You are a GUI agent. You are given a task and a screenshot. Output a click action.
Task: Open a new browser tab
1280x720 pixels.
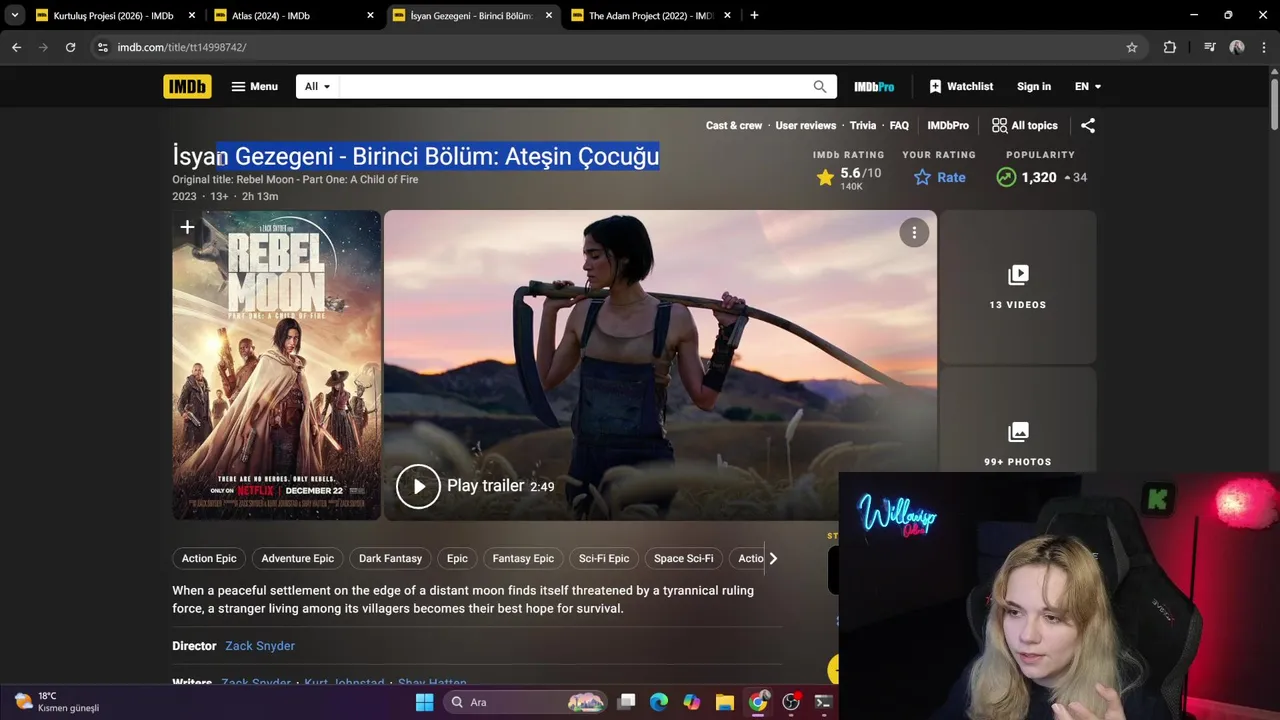pyautogui.click(x=754, y=15)
